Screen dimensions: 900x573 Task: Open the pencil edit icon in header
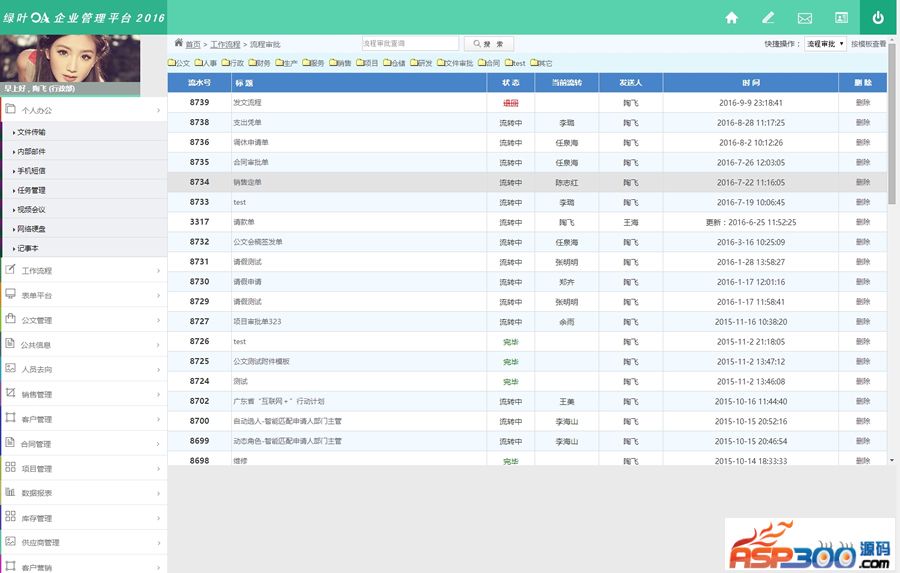768,17
